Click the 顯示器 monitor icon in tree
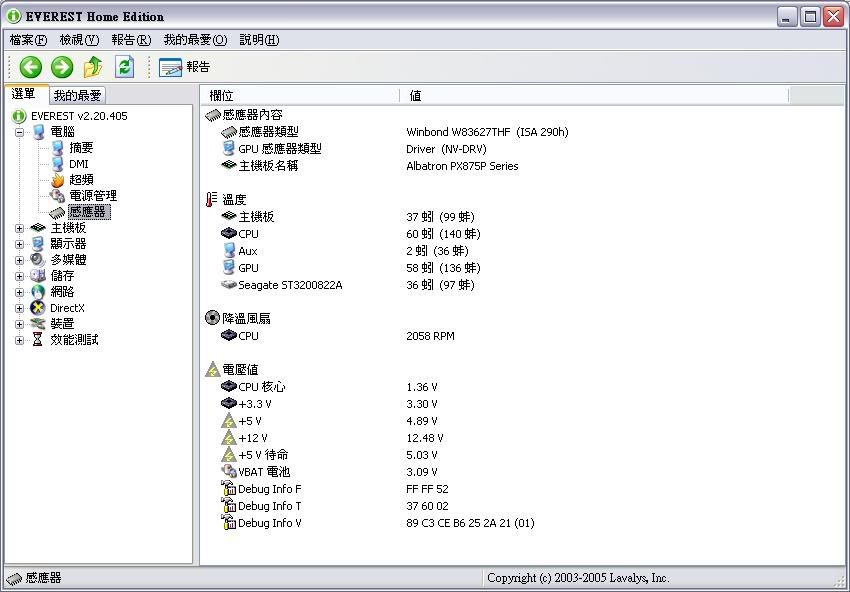 click(x=38, y=244)
